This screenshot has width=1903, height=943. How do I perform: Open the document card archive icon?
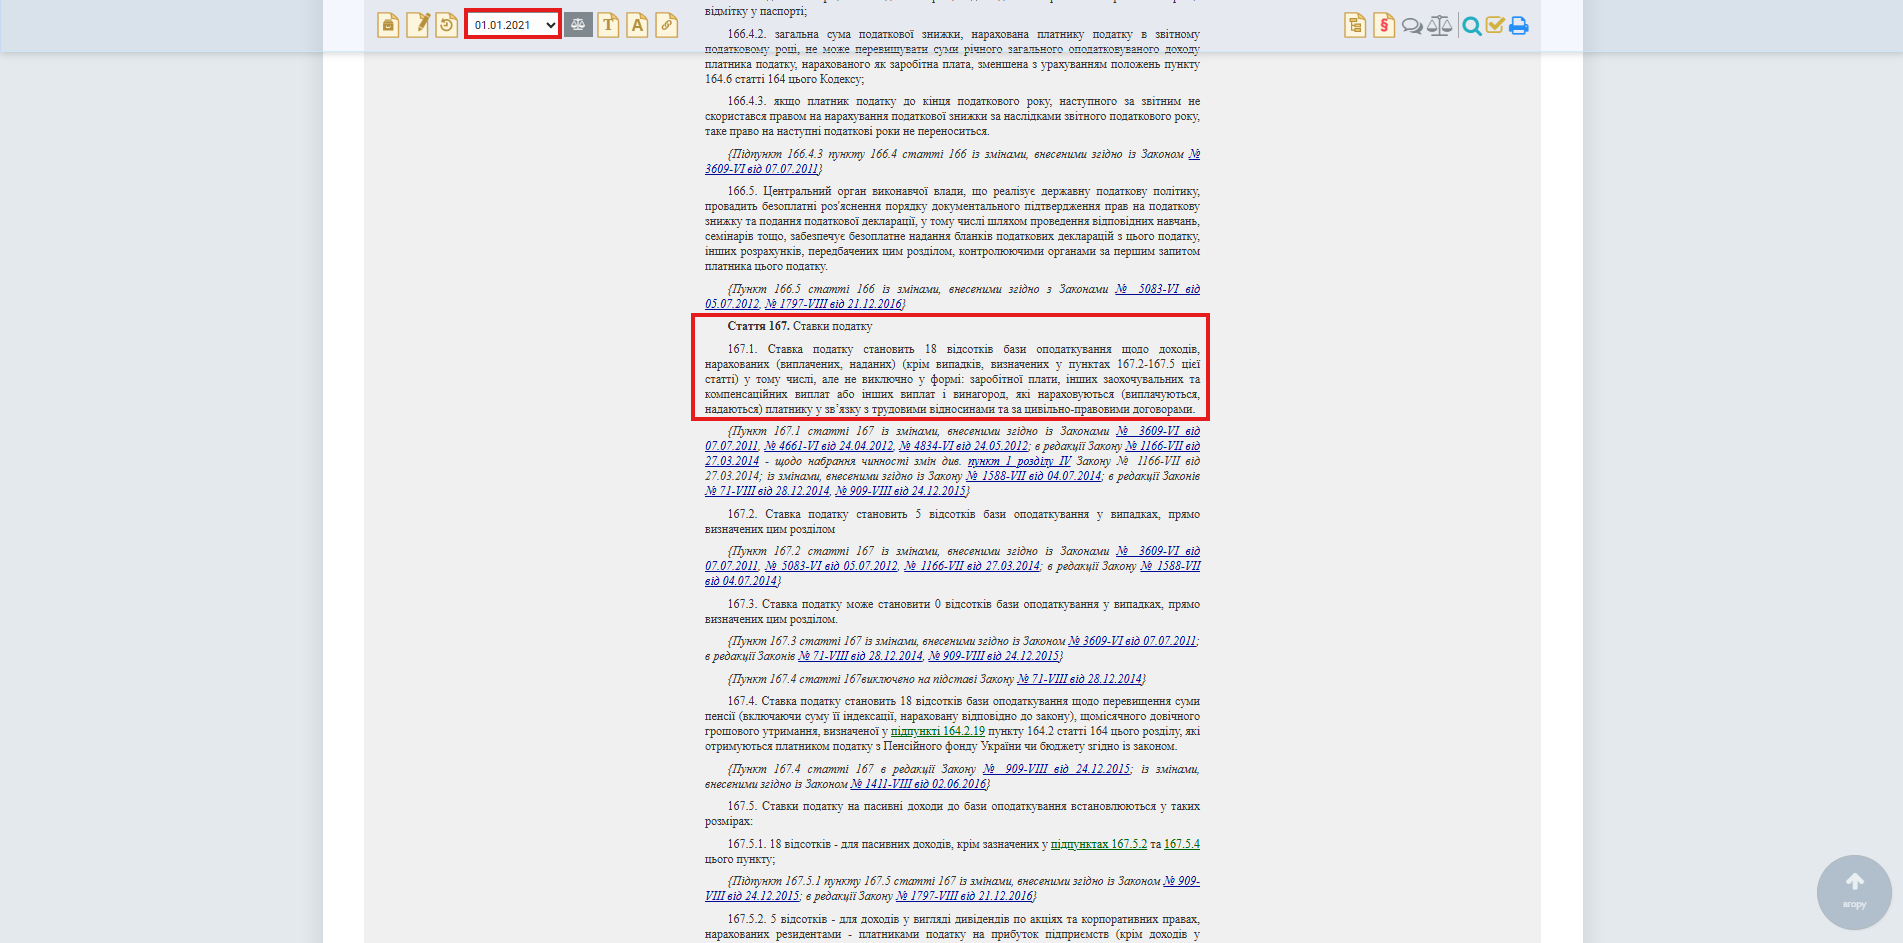click(x=388, y=25)
